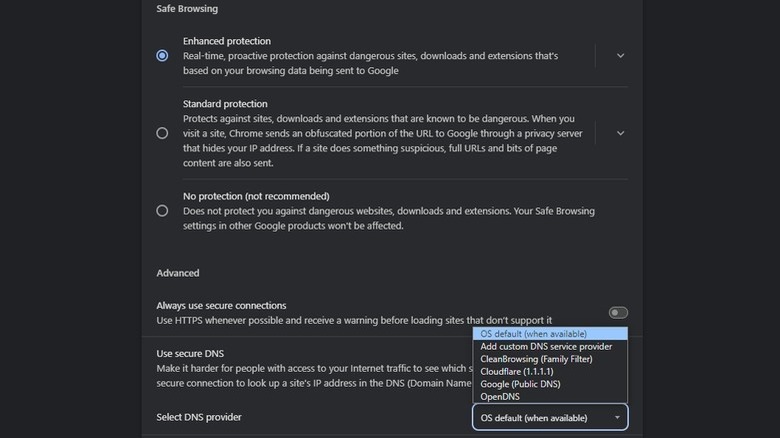Click the dropdown arrow in DNS provider box
Screen dimensions: 780x438
pos(617,417)
